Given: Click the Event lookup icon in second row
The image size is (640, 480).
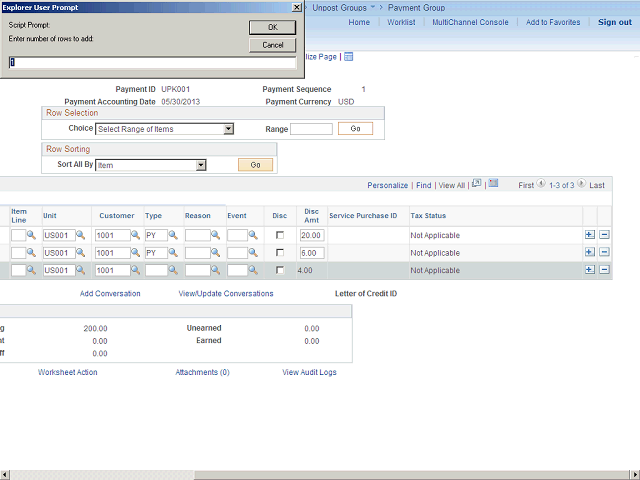Looking at the screenshot, I should (254, 253).
